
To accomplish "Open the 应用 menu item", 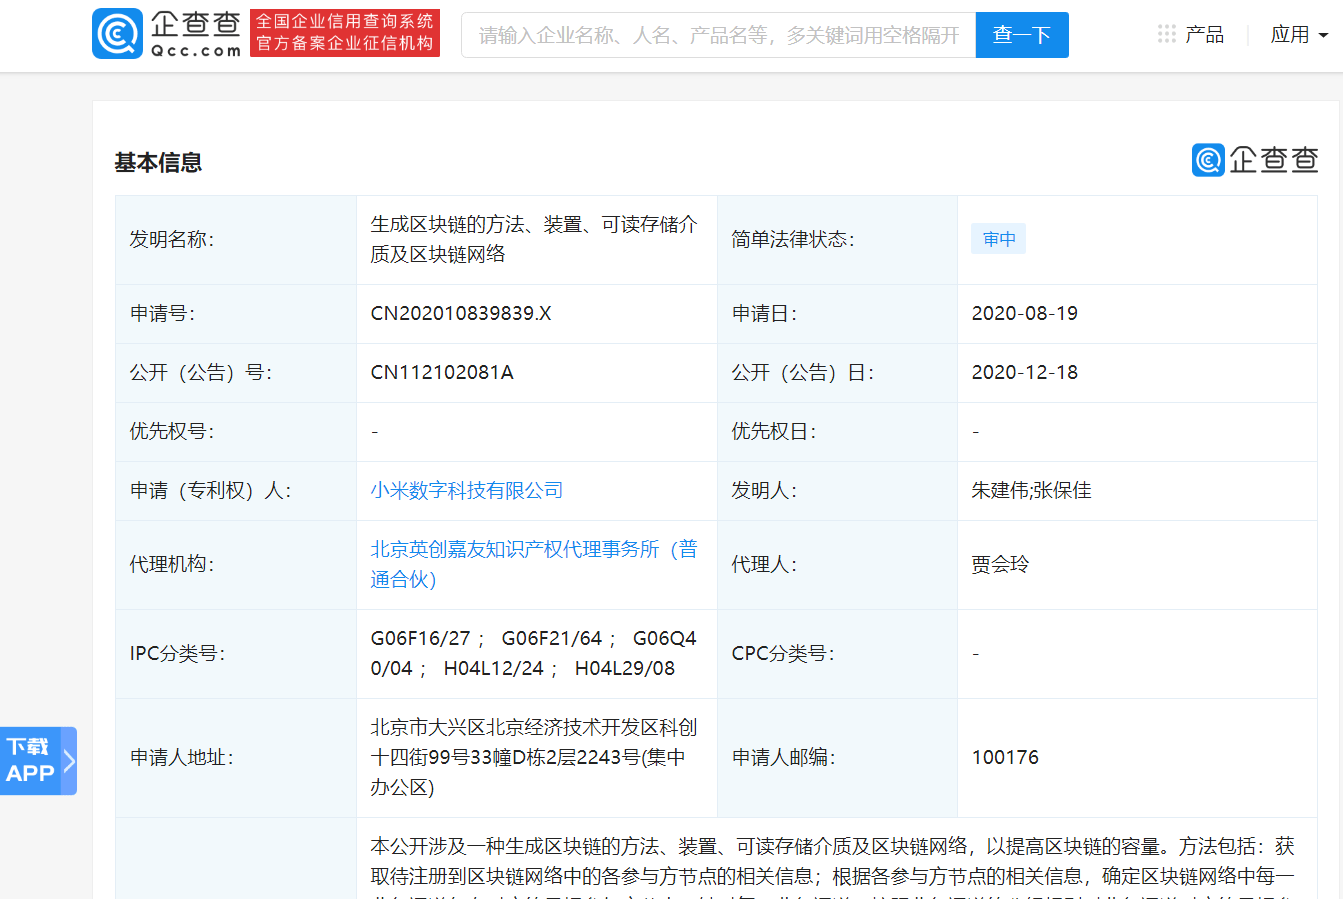I will pos(1289,35).
